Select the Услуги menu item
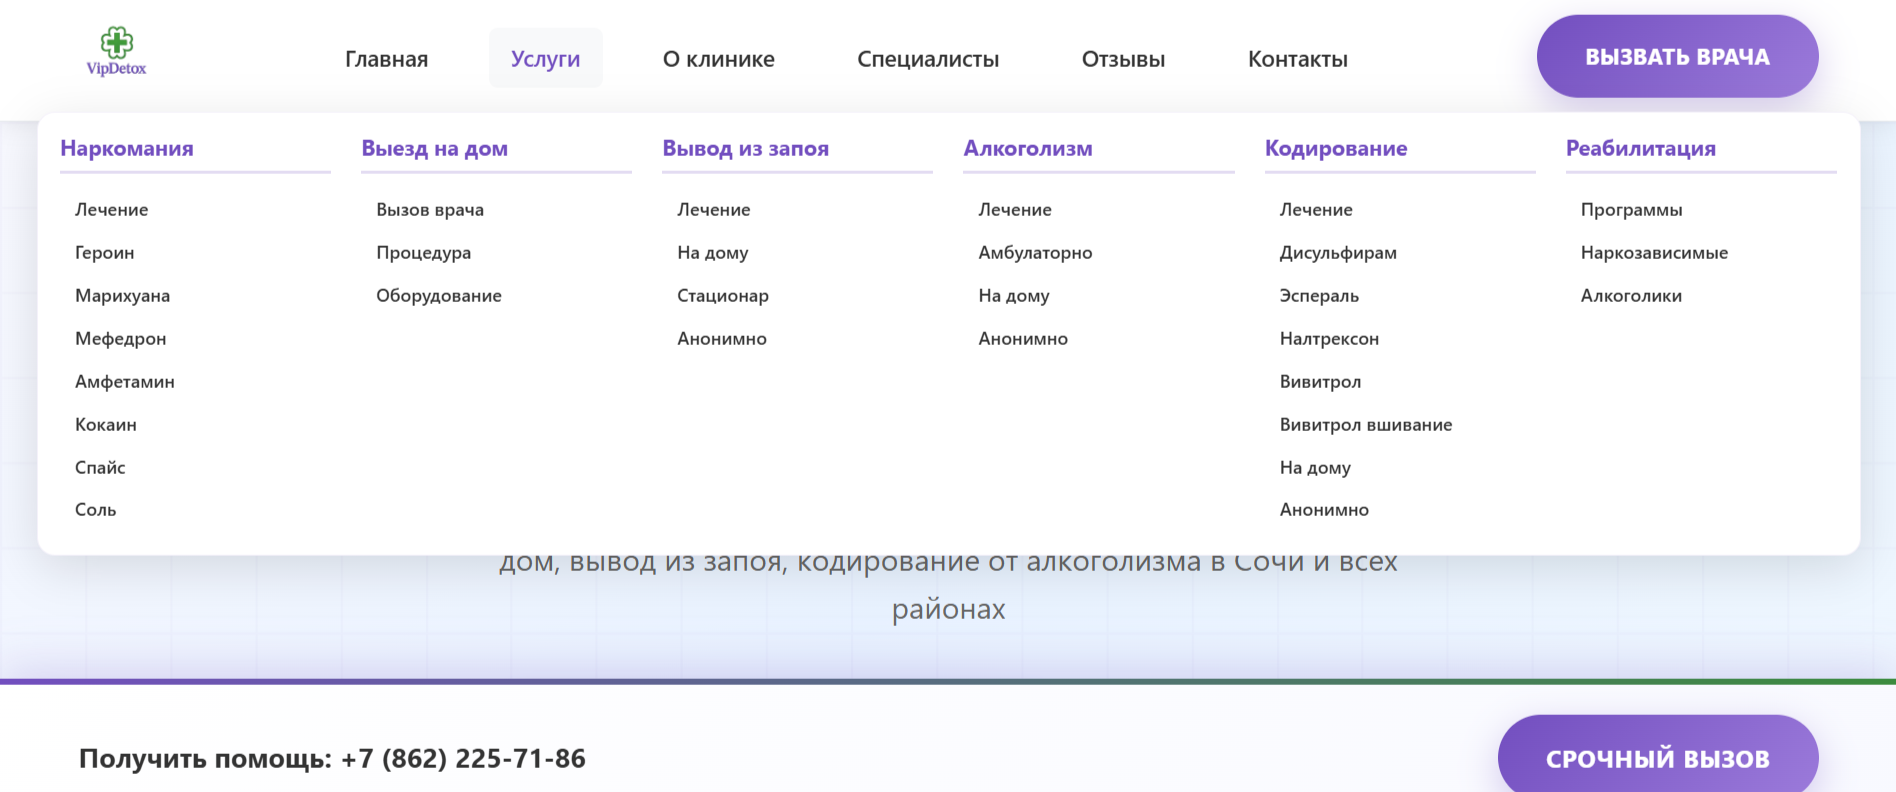 pos(546,59)
